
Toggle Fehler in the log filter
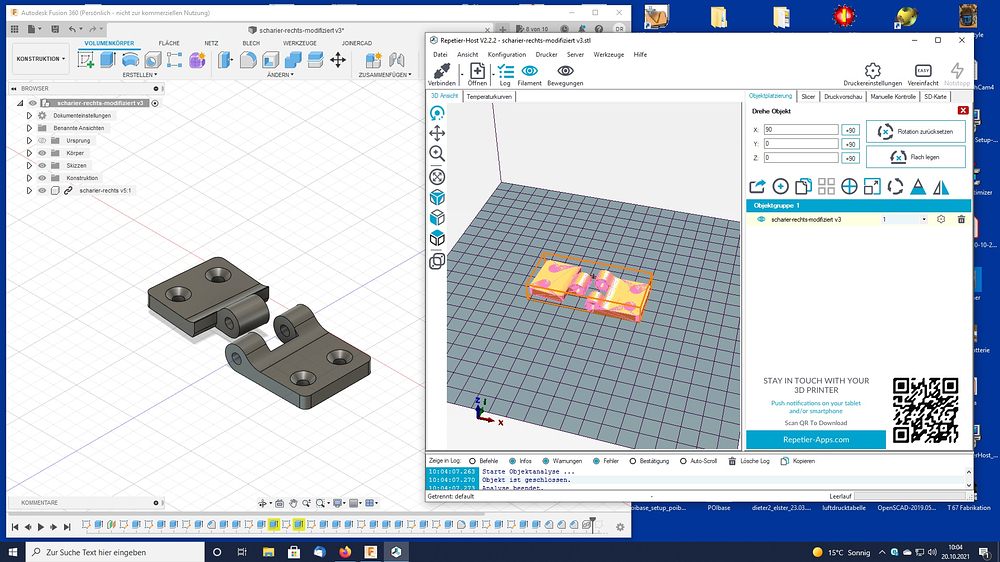pos(596,461)
